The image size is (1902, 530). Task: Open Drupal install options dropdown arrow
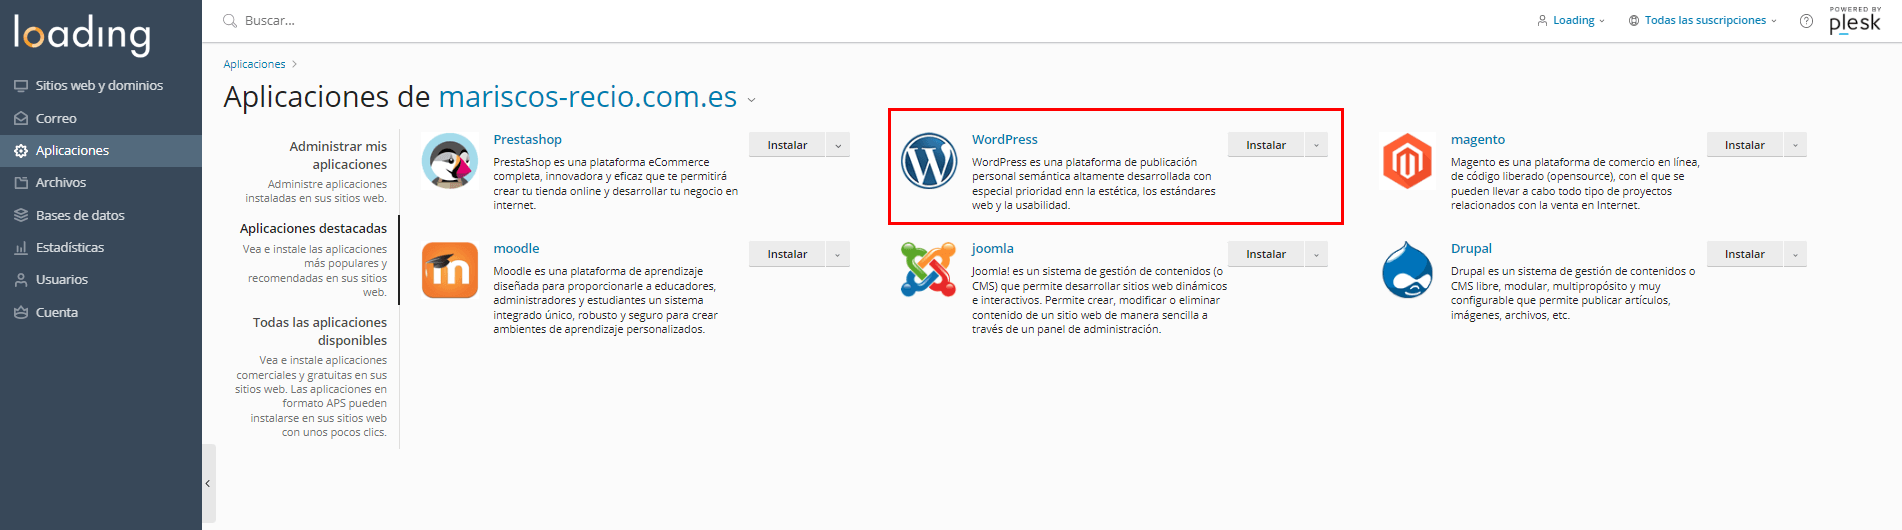[x=1795, y=254]
